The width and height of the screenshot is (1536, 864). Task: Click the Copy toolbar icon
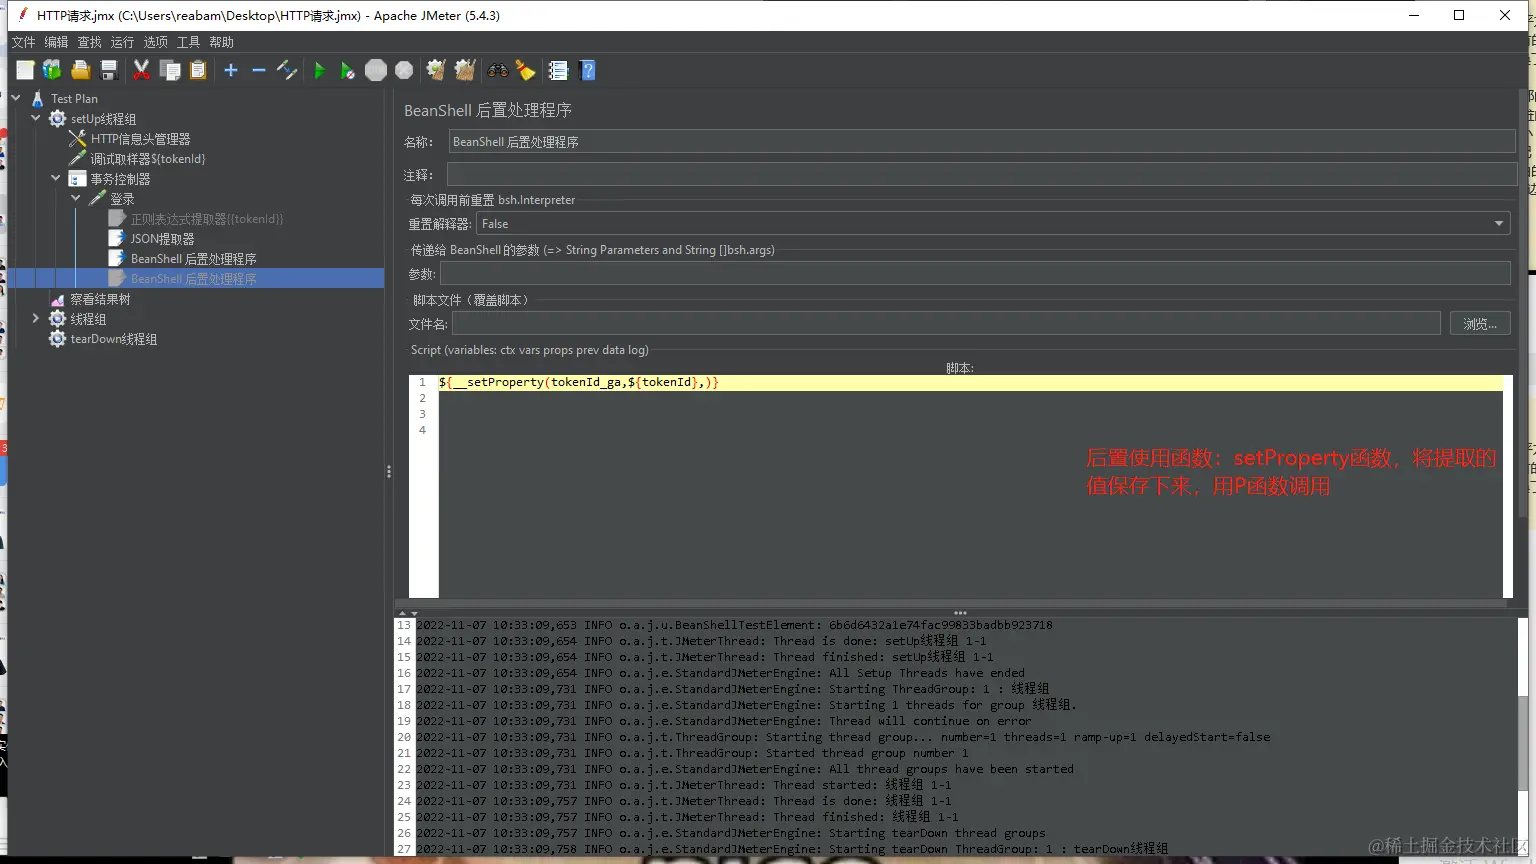170,70
